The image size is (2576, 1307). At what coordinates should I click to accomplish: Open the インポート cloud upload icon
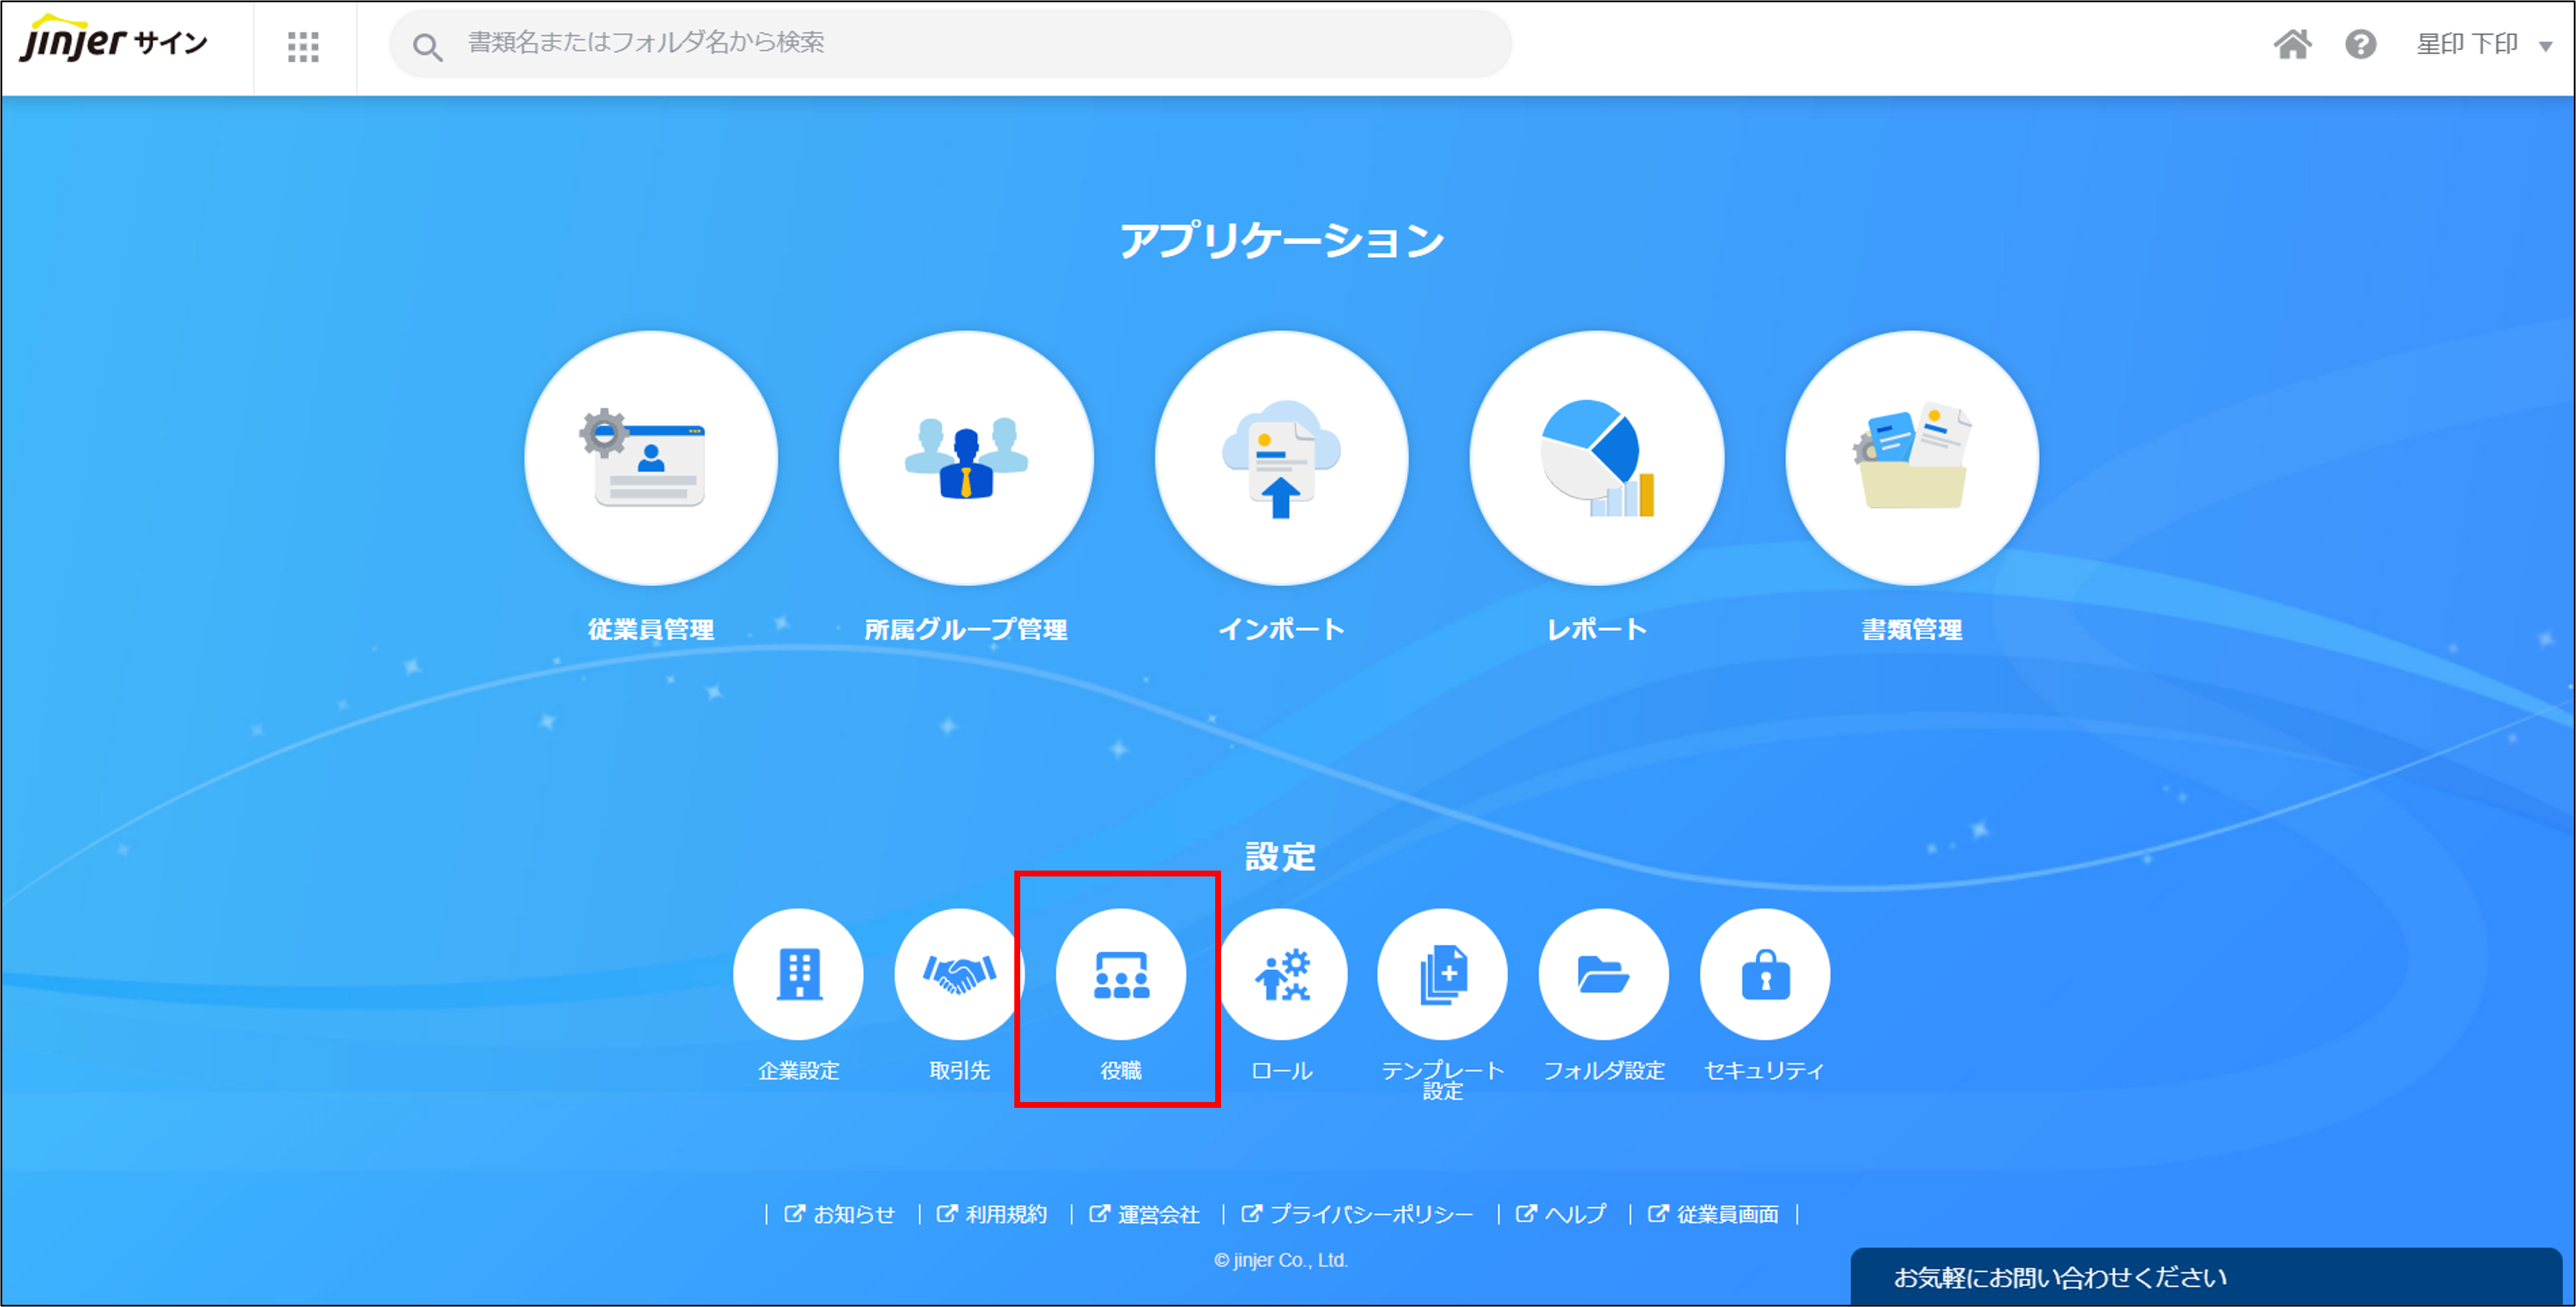pos(1281,459)
